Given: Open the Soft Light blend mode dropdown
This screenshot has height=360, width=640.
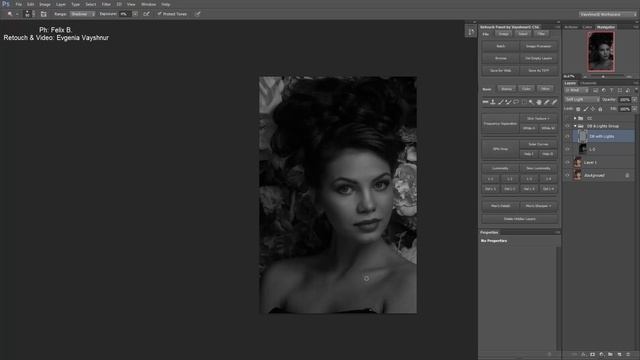Looking at the screenshot, I should 582,99.
